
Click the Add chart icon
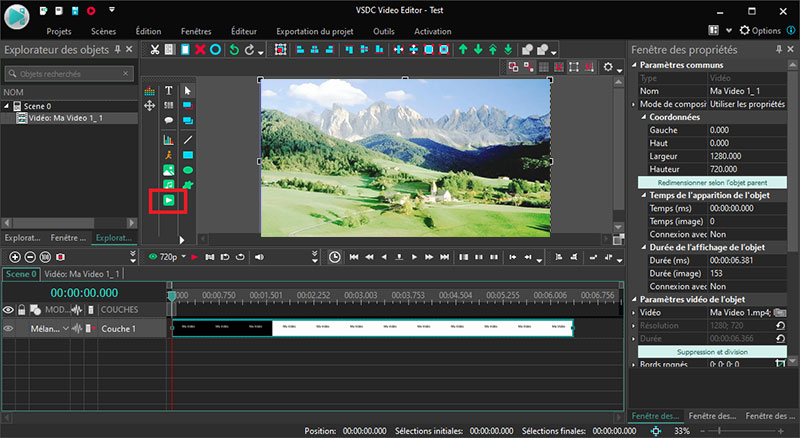pyautogui.click(x=168, y=139)
